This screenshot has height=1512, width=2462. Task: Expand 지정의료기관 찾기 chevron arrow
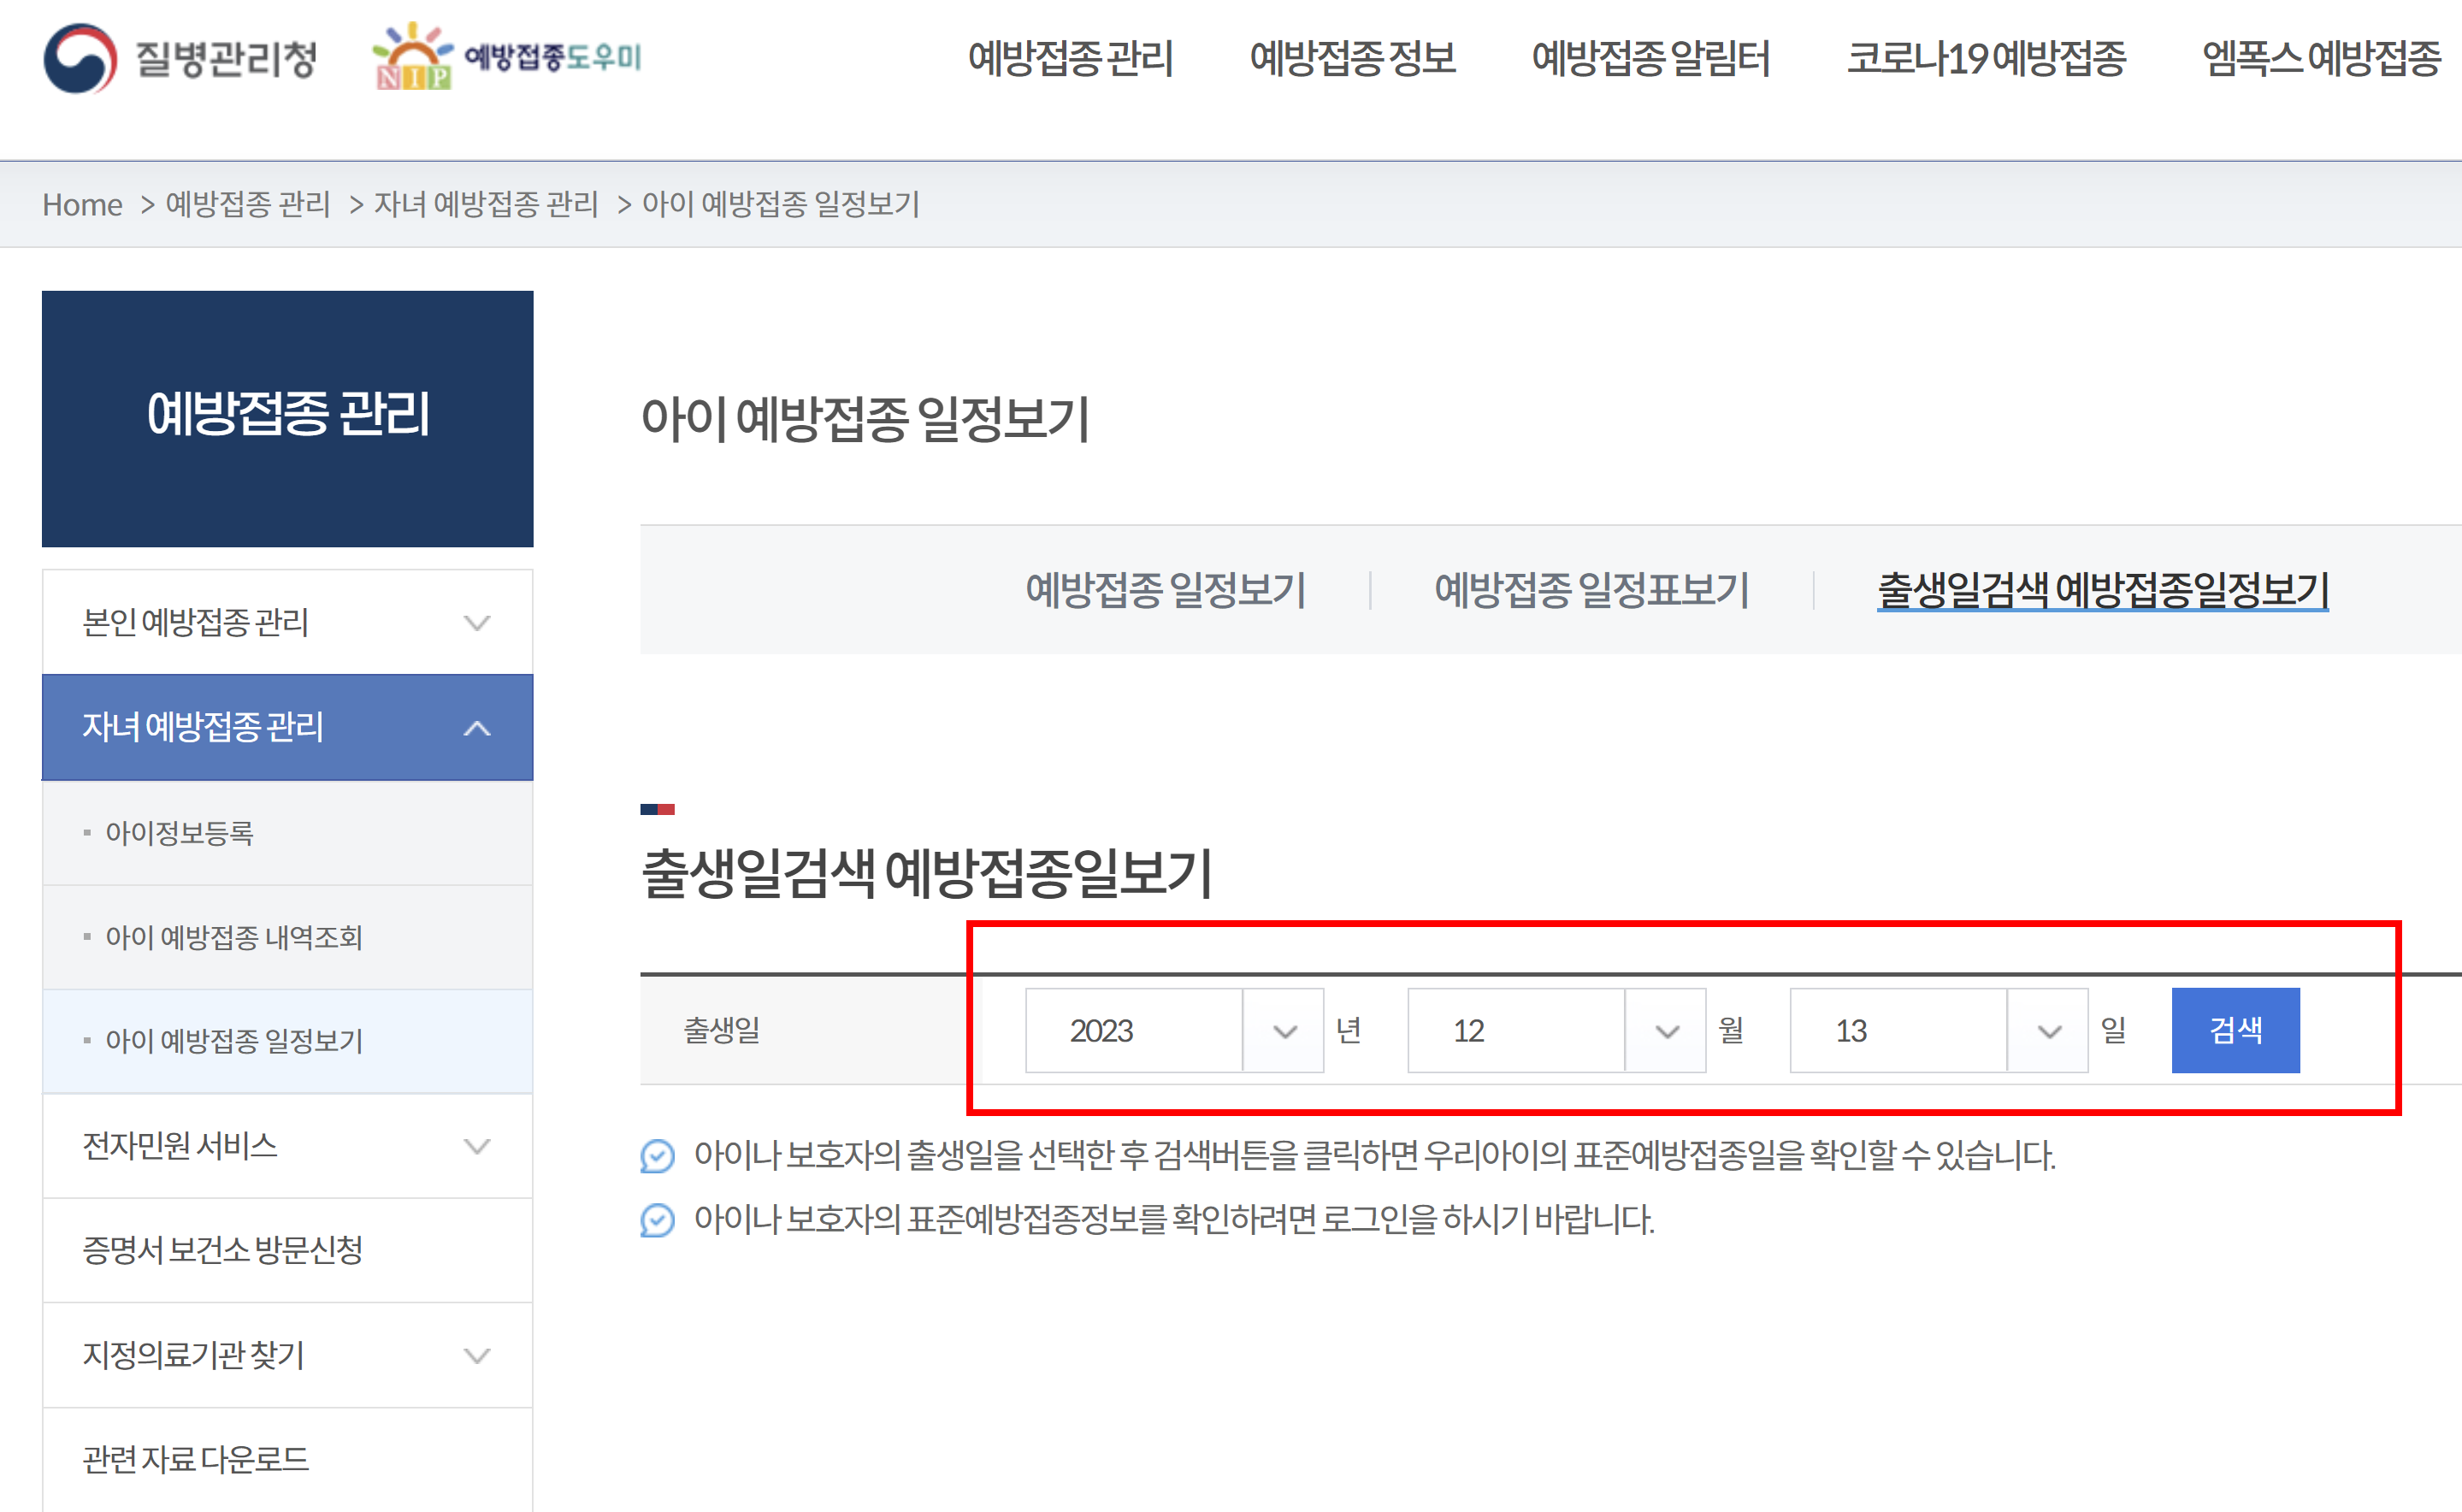477,1356
